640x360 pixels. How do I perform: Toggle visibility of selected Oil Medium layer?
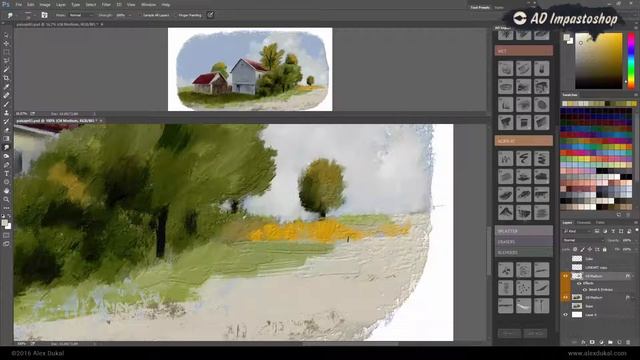pyautogui.click(x=566, y=276)
